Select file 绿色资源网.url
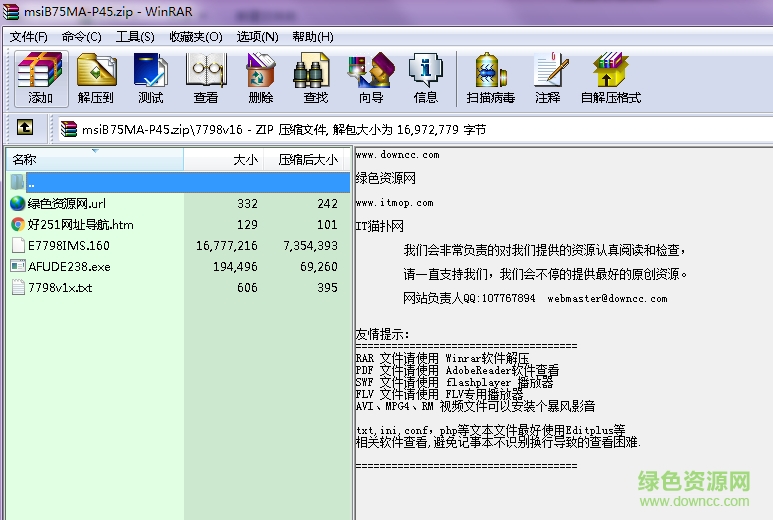Image resolution: width=773 pixels, height=520 pixels. (x=67, y=204)
